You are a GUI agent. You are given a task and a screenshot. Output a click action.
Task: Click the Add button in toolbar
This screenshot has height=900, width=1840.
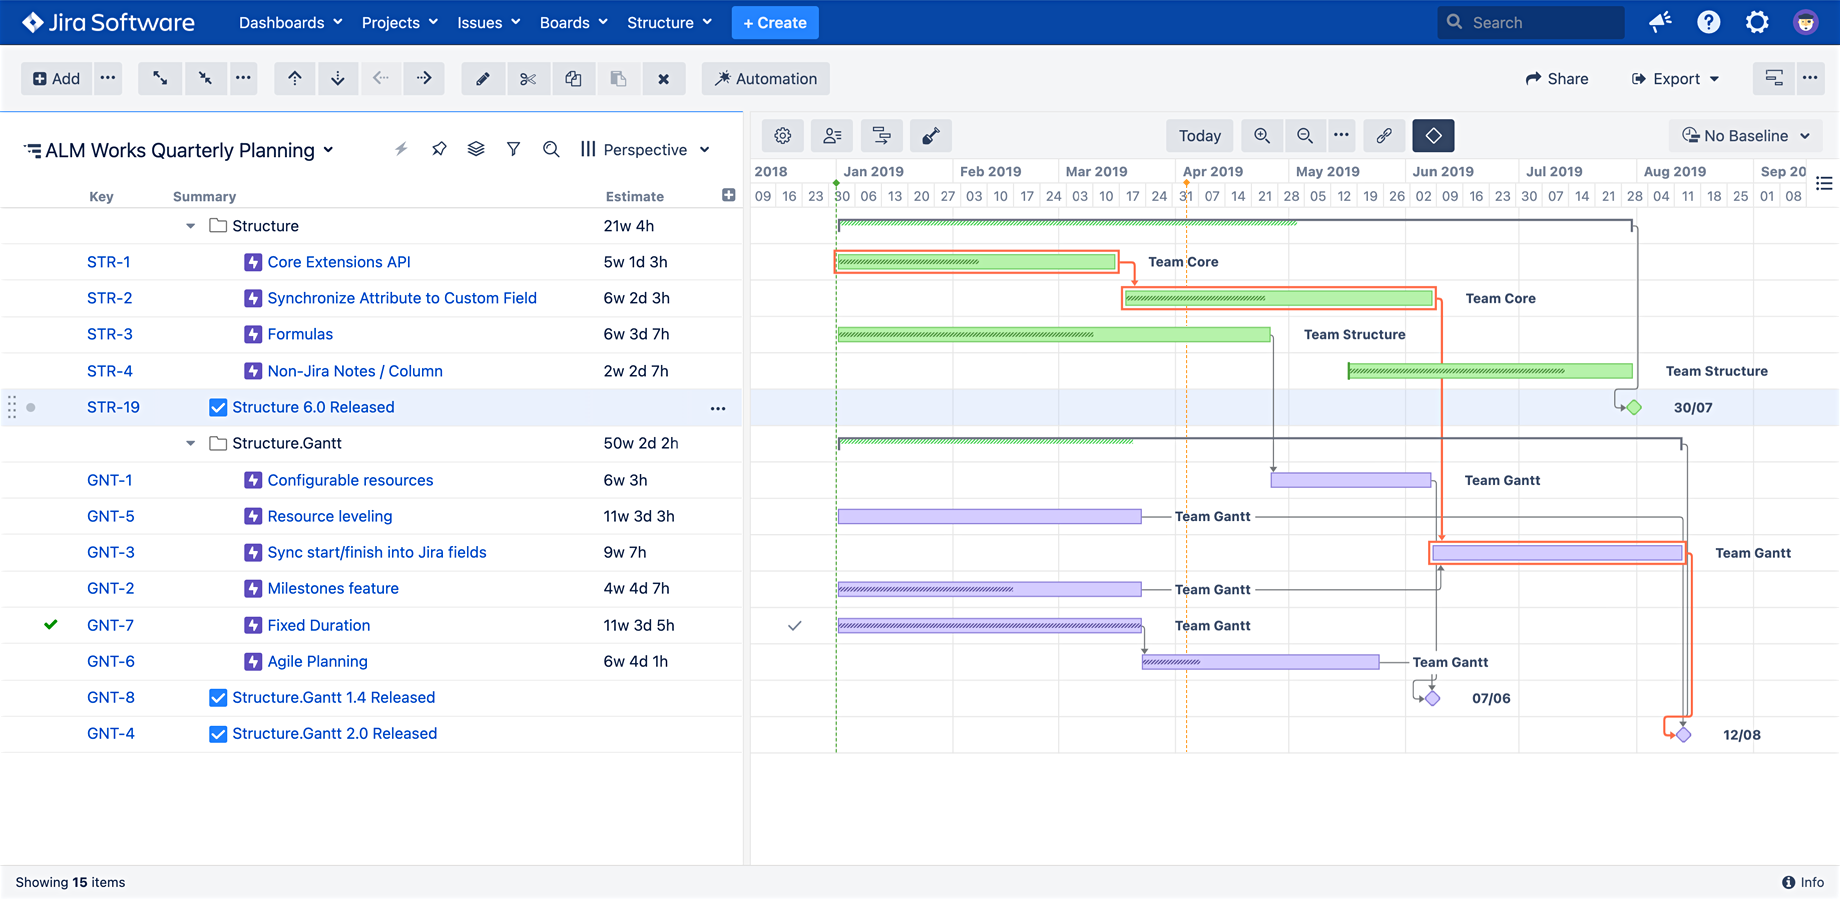pos(56,78)
